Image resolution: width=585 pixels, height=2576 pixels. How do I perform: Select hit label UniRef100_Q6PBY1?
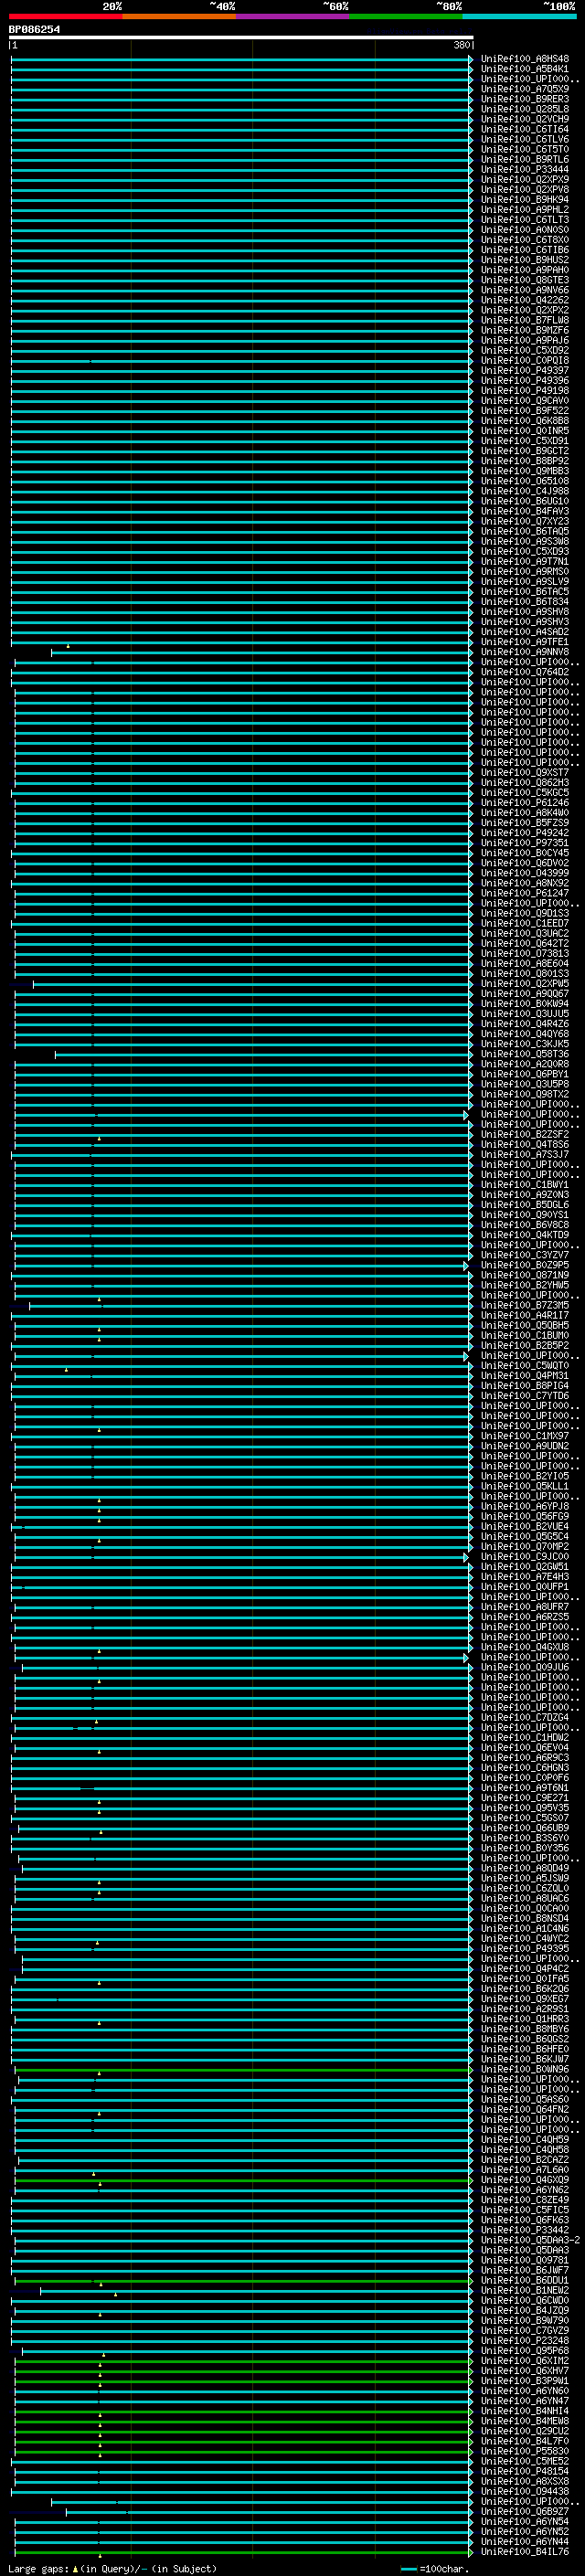point(525,1074)
